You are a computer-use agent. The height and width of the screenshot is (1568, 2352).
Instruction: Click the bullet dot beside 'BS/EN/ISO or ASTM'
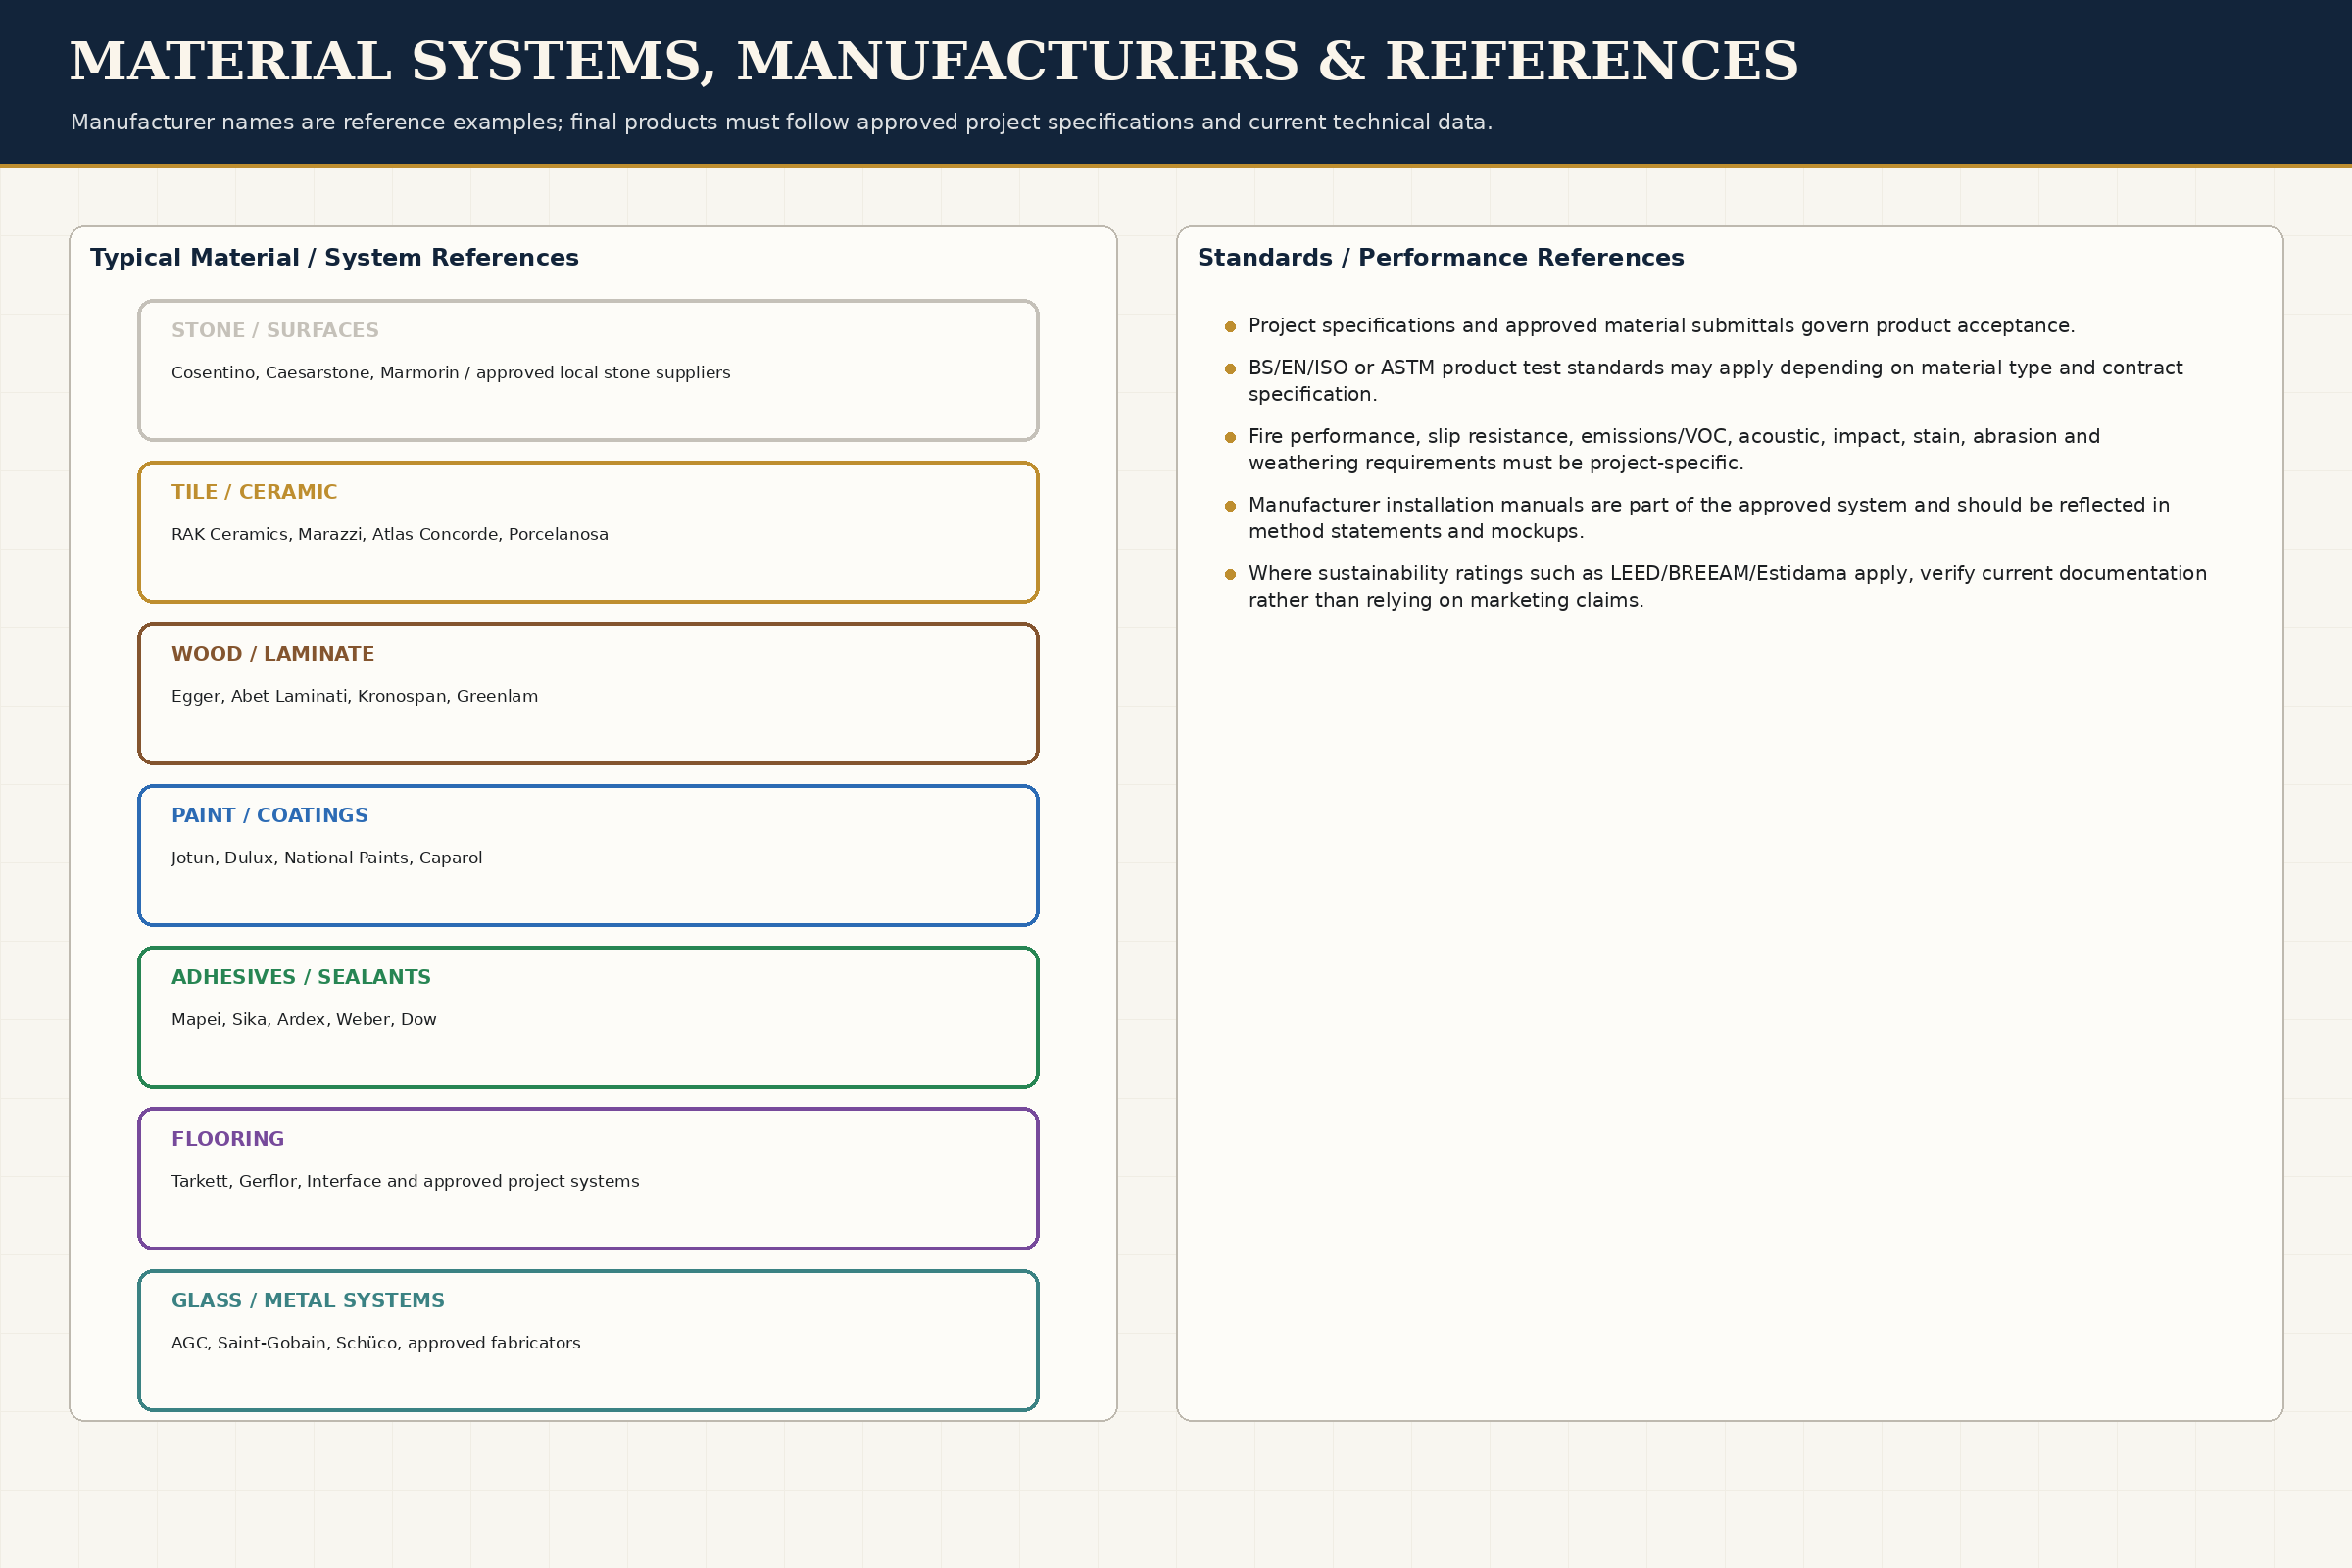point(1230,369)
